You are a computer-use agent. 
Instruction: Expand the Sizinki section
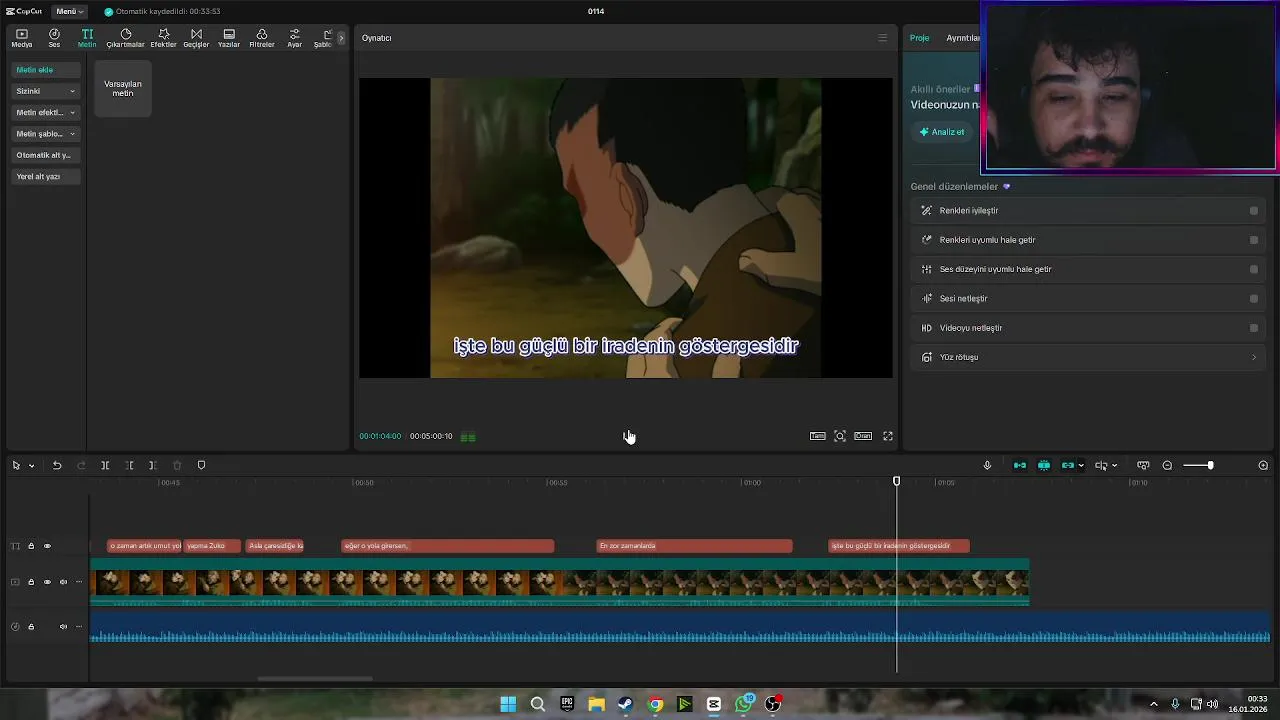45,91
